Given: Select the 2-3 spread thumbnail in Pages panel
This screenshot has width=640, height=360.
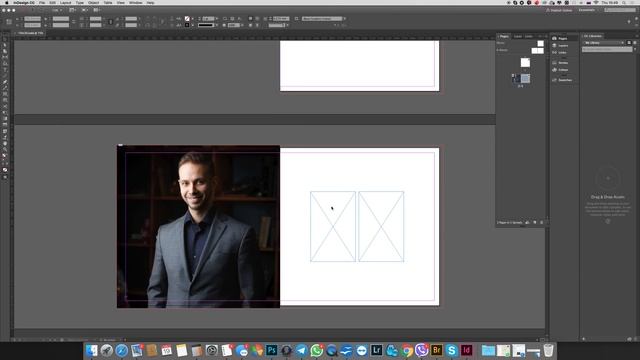Looking at the screenshot, I should click(x=521, y=78).
